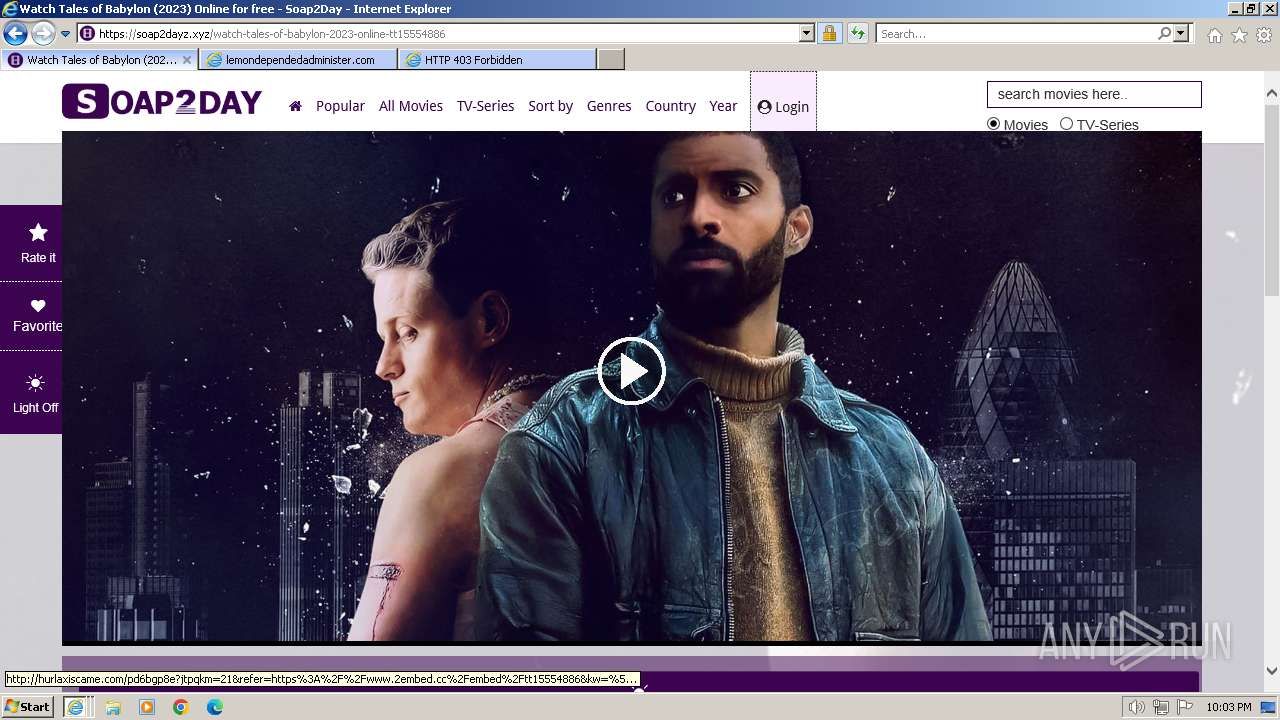The width and height of the screenshot is (1280, 720).
Task: Select the TV-Series radio button
Action: pyautogui.click(x=1066, y=124)
